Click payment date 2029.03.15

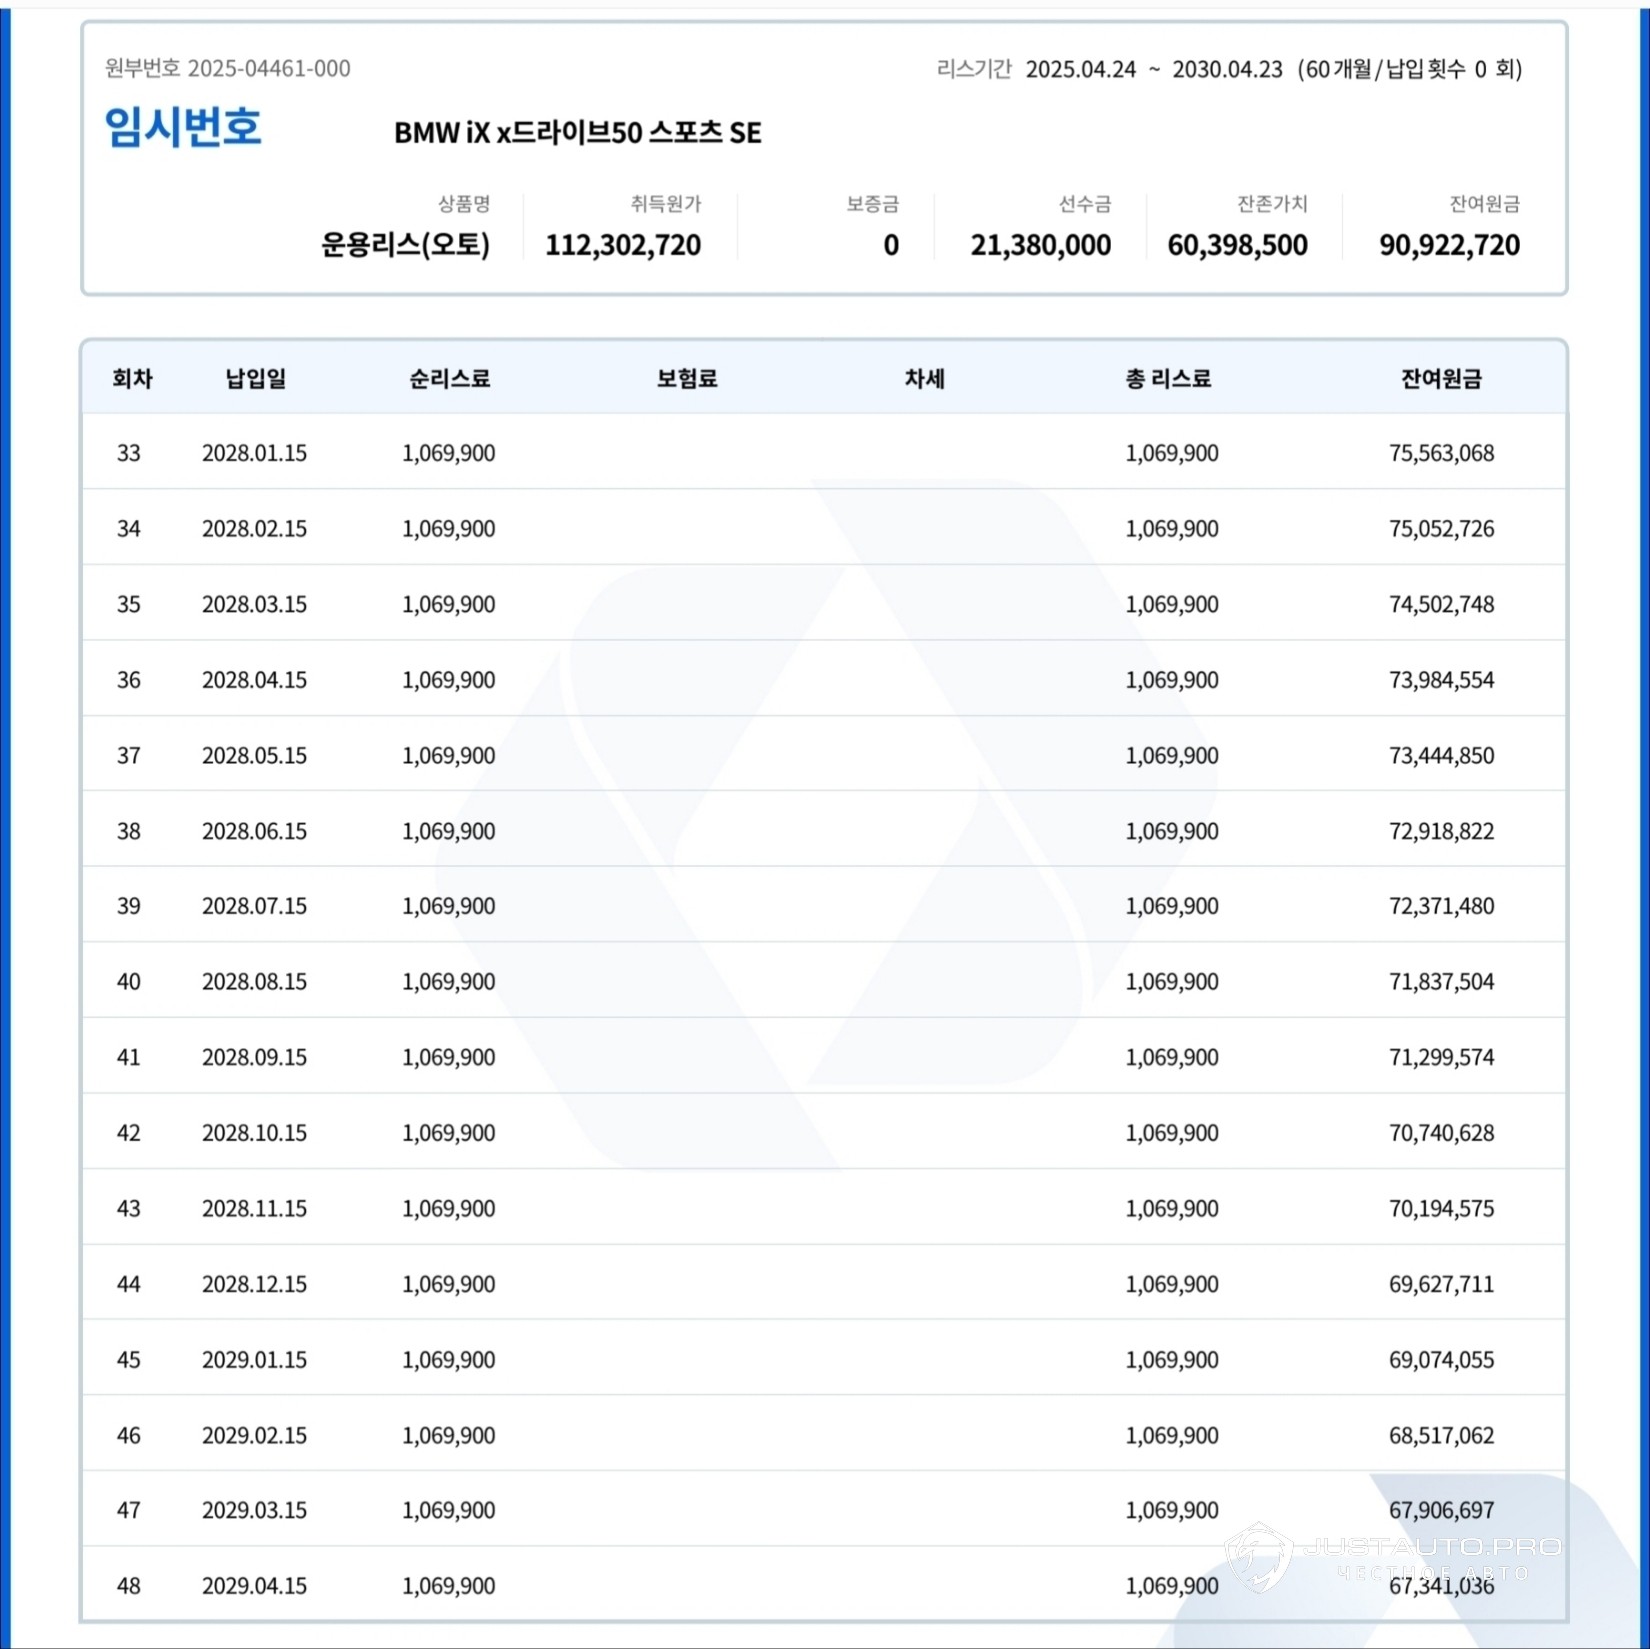click(x=254, y=1511)
